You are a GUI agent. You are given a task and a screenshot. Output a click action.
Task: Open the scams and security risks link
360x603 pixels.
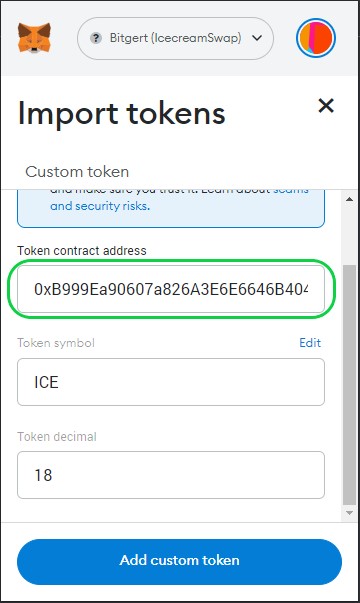pyautogui.click(x=100, y=206)
